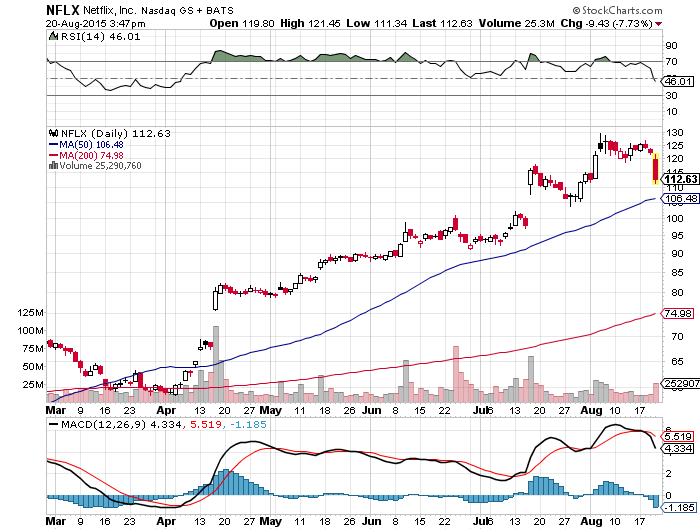Click the red 5.519 signal value in MACD legend
Image resolution: width=700 pixels, height=530 pixels.
206,425
